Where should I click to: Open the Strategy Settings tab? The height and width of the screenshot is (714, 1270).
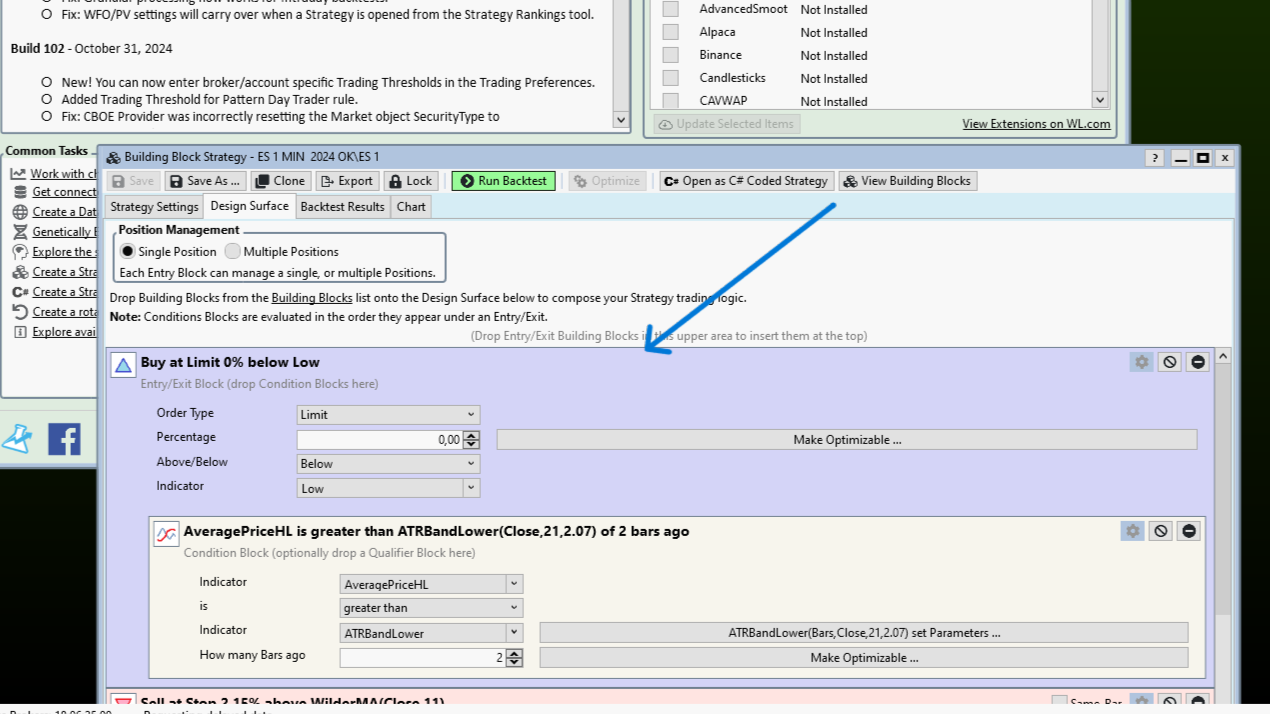pyautogui.click(x=154, y=207)
